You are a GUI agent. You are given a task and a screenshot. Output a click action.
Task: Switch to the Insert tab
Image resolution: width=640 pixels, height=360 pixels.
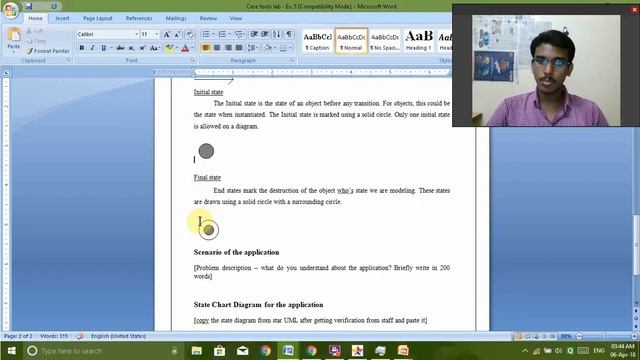point(62,18)
